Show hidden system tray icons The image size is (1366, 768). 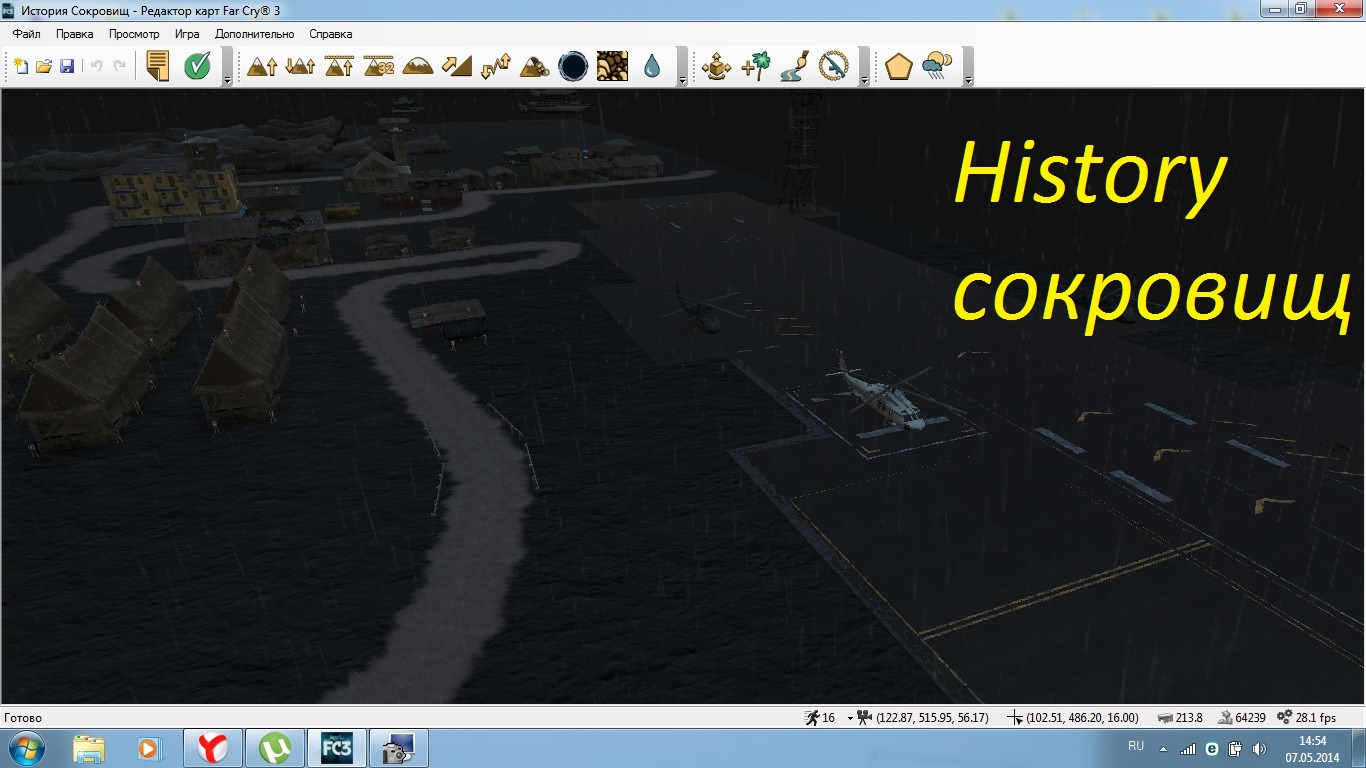click(x=1163, y=748)
